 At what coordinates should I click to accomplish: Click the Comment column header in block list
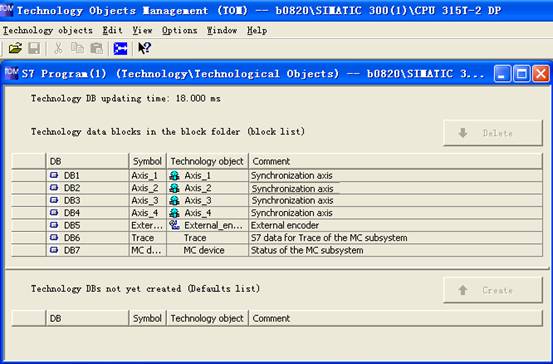395,161
